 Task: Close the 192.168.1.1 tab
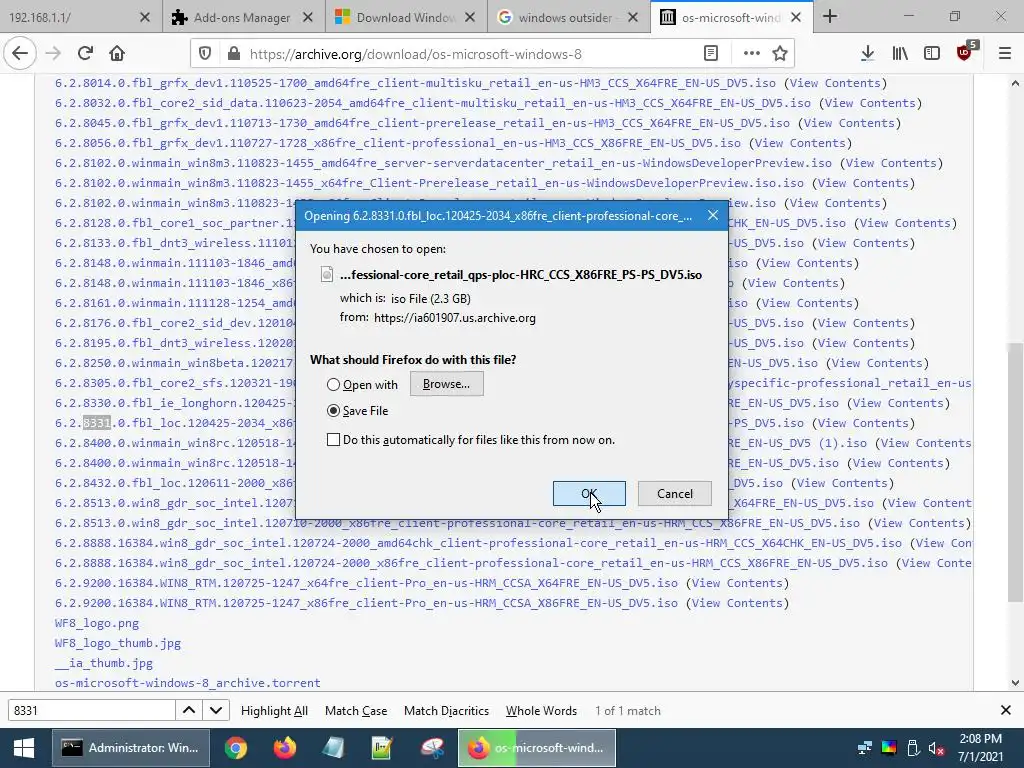tap(145, 18)
